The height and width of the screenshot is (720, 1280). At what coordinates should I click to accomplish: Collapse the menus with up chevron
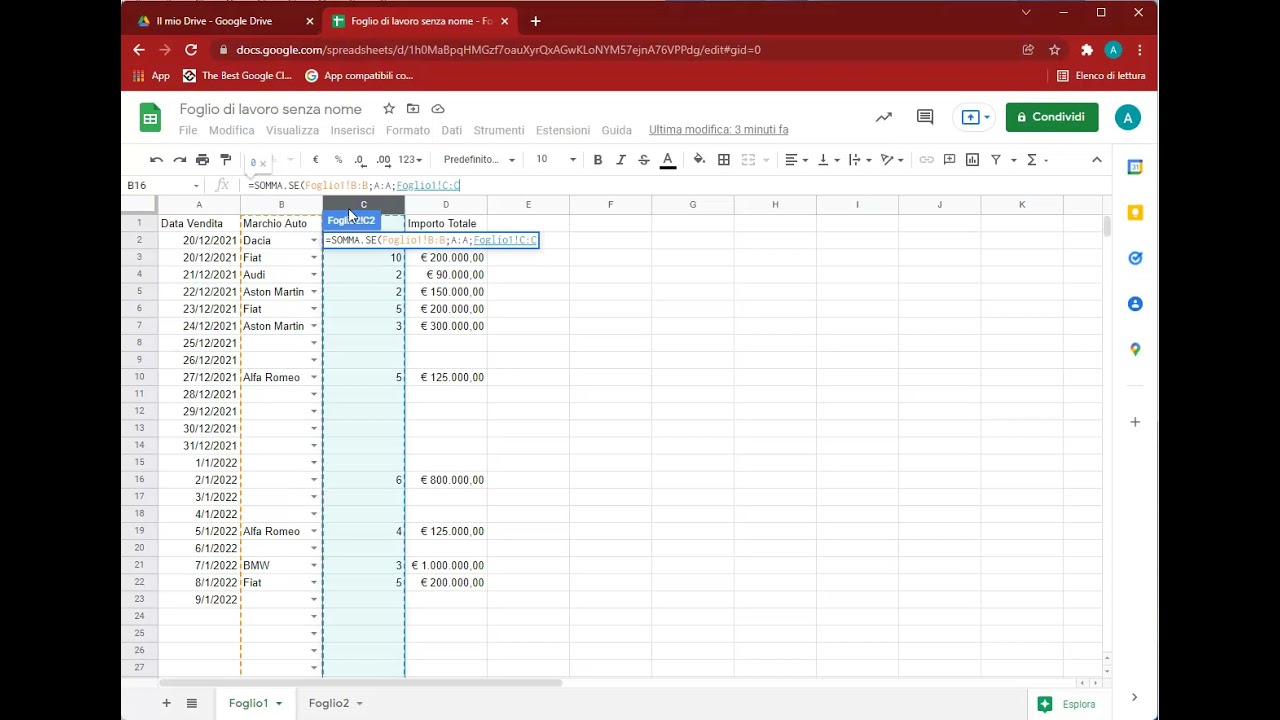click(1097, 160)
